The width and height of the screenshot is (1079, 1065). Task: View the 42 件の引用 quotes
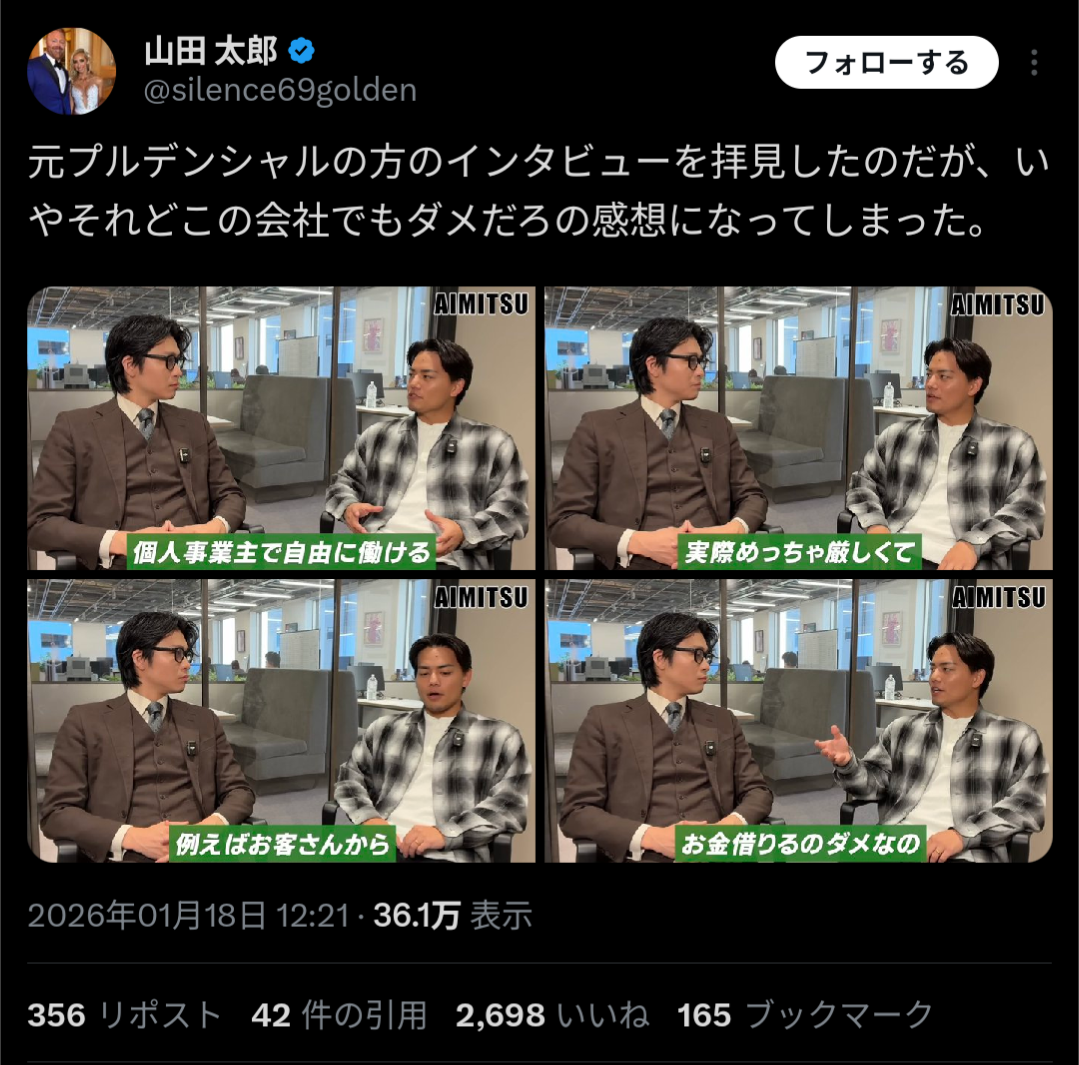tap(339, 1015)
